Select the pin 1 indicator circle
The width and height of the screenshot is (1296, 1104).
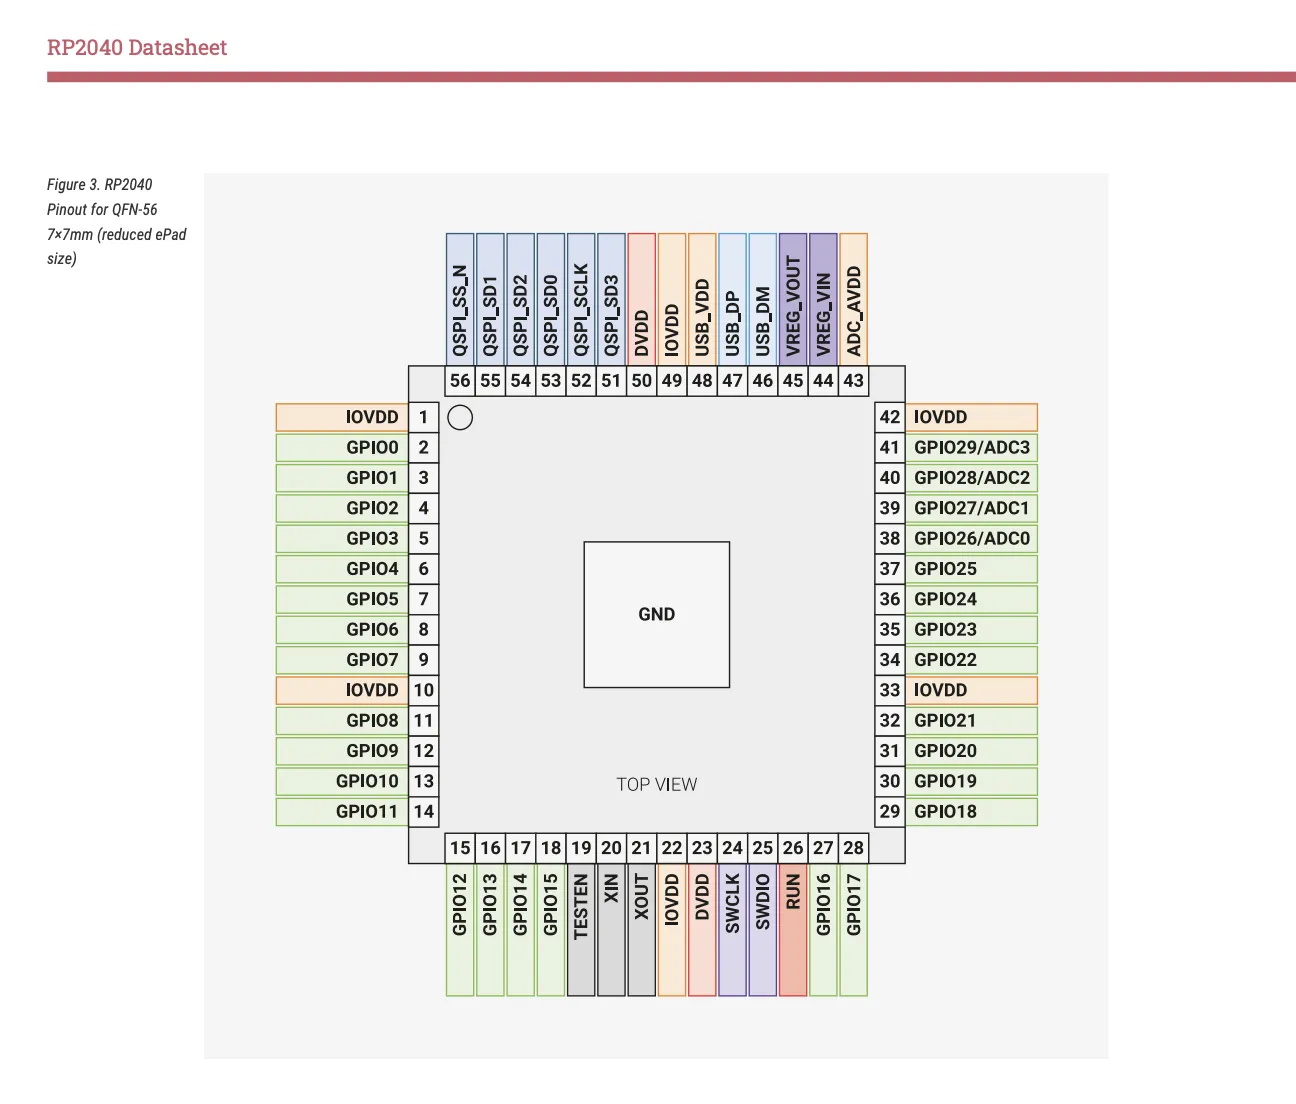pos(461,417)
